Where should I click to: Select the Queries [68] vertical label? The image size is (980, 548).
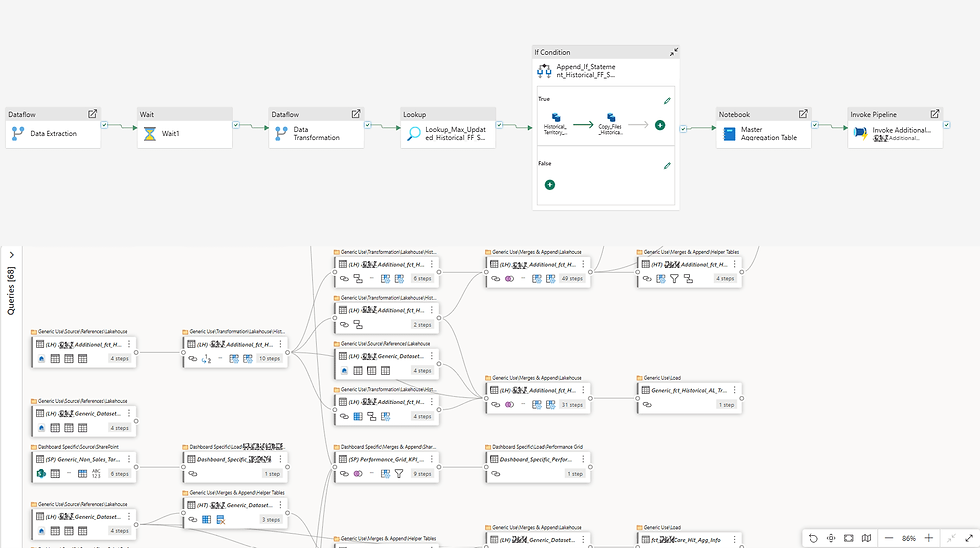click(x=11, y=291)
